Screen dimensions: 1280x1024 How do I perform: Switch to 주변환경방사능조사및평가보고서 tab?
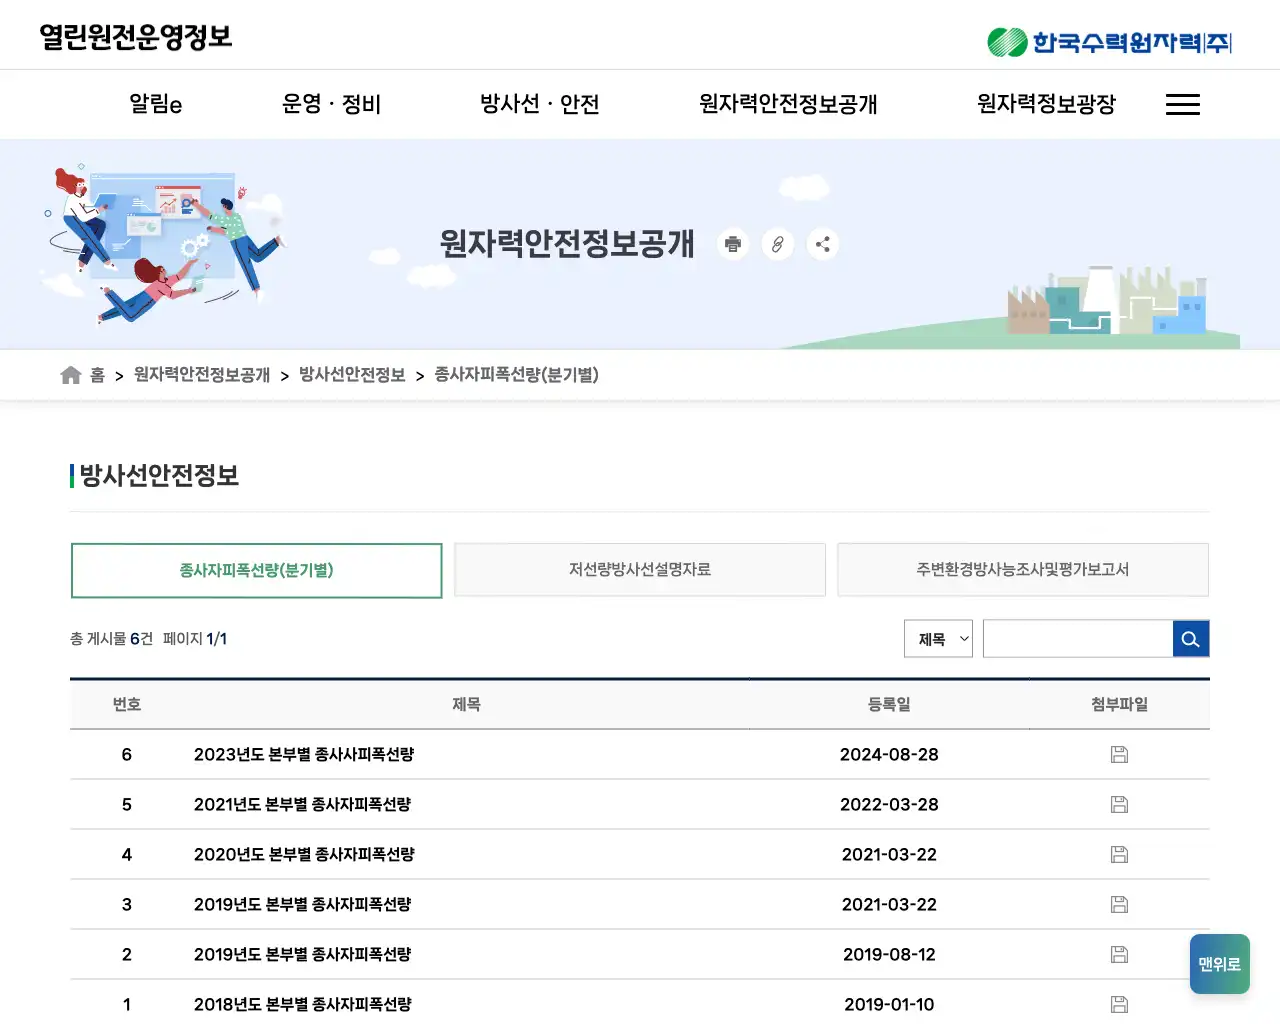click(x=1023, y=569)
